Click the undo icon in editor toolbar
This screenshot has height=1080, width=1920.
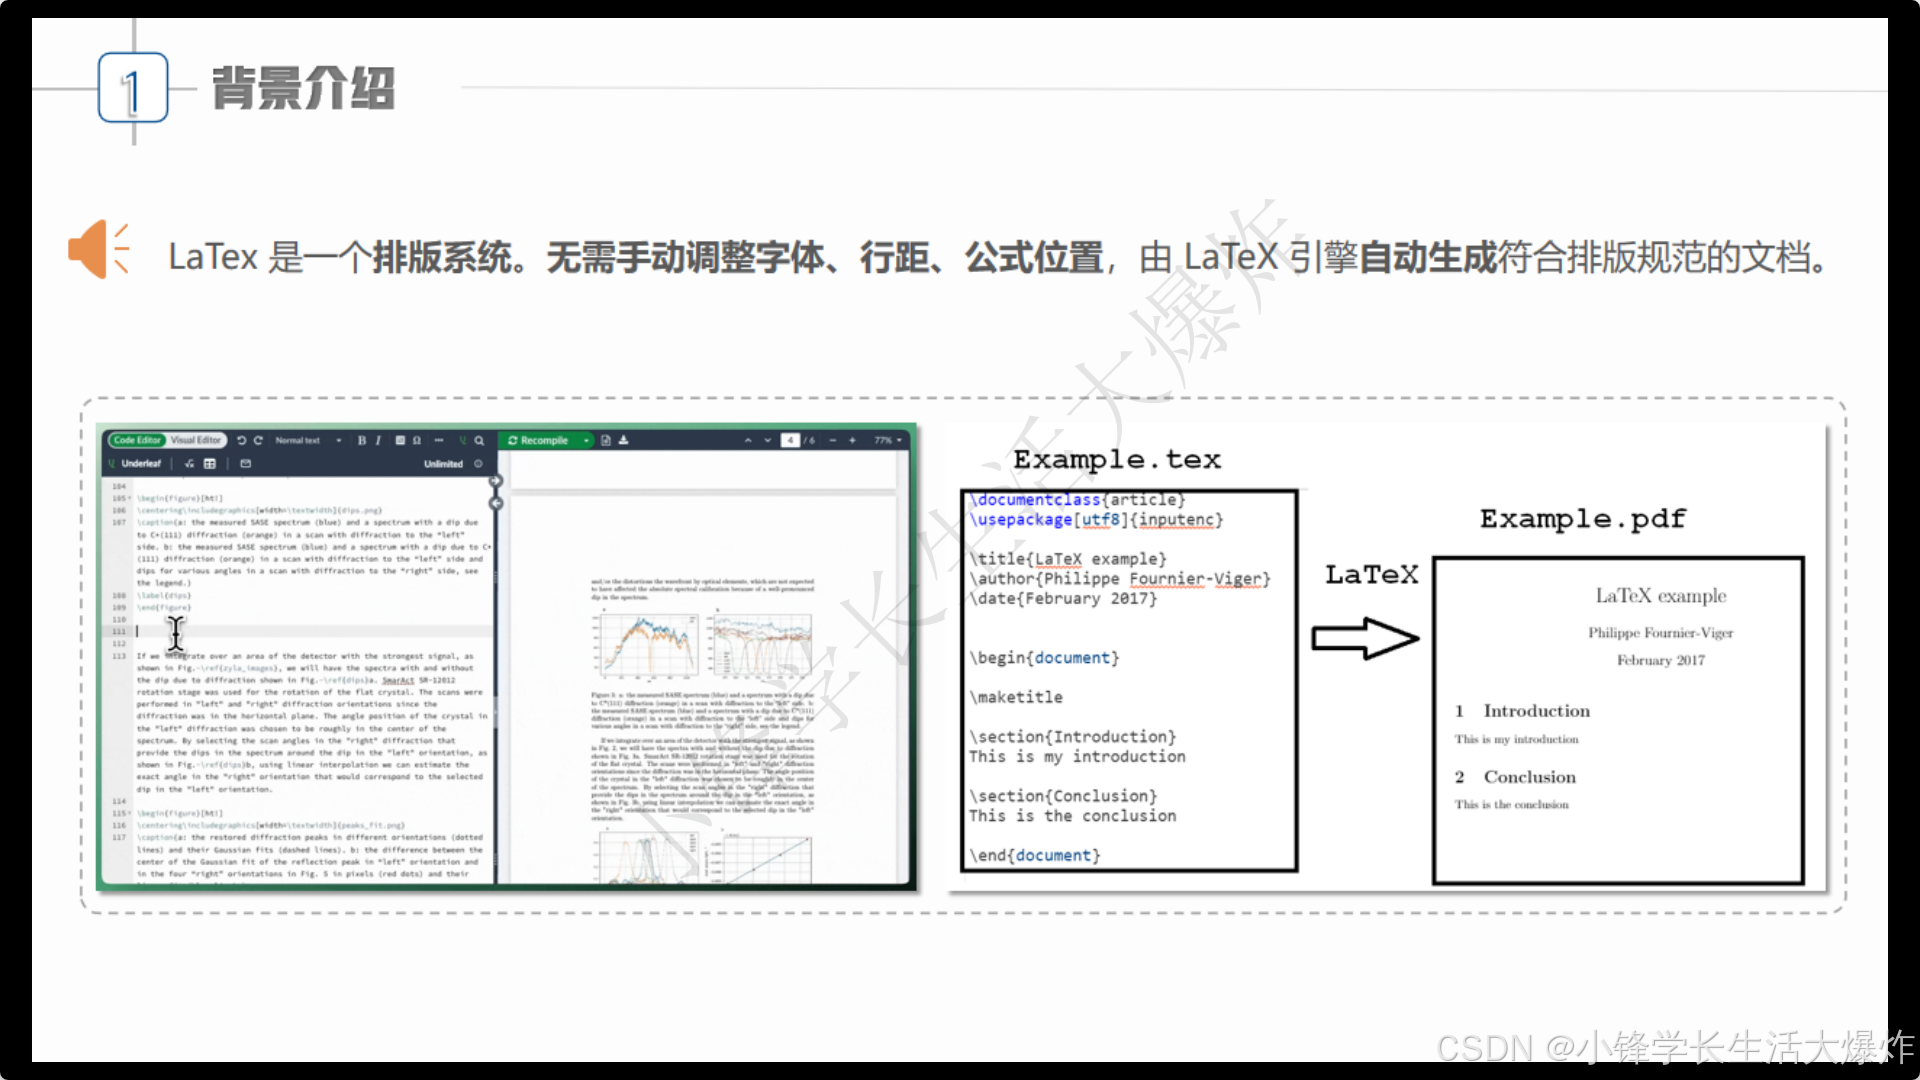click(x=241, y=440)
